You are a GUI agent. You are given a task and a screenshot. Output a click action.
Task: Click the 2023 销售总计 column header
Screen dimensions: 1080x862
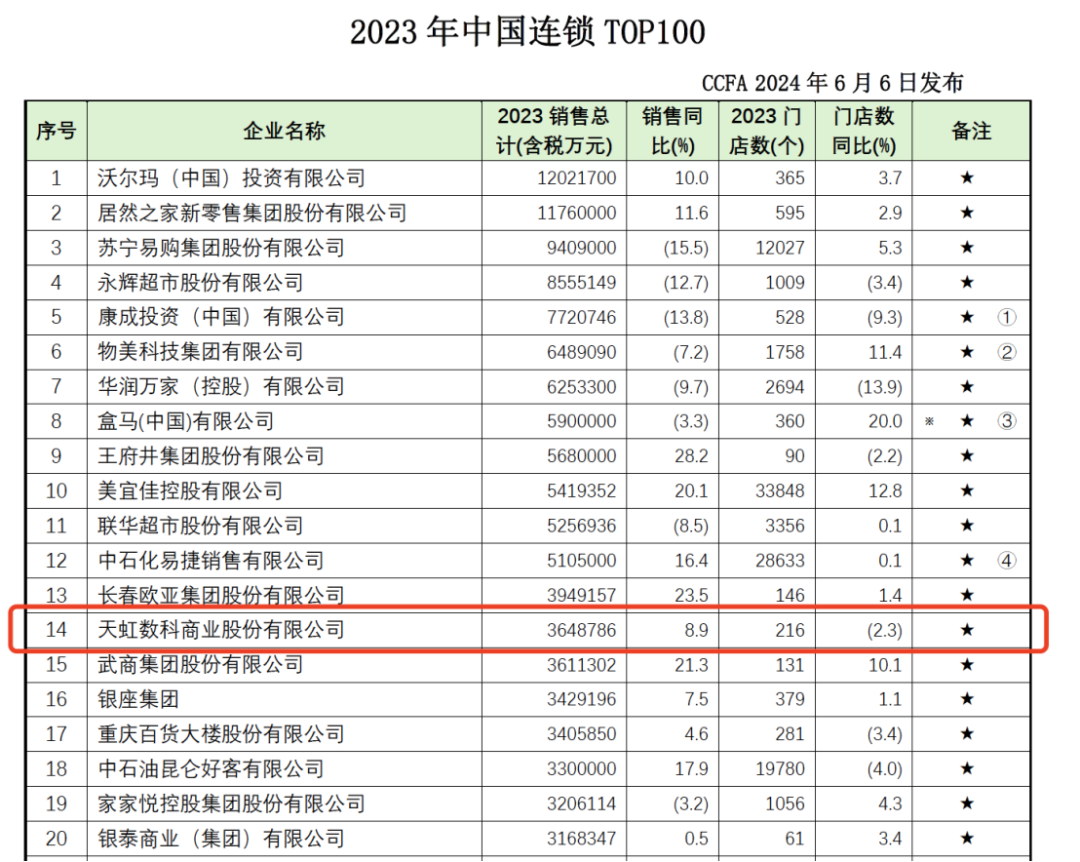point(553,131)
